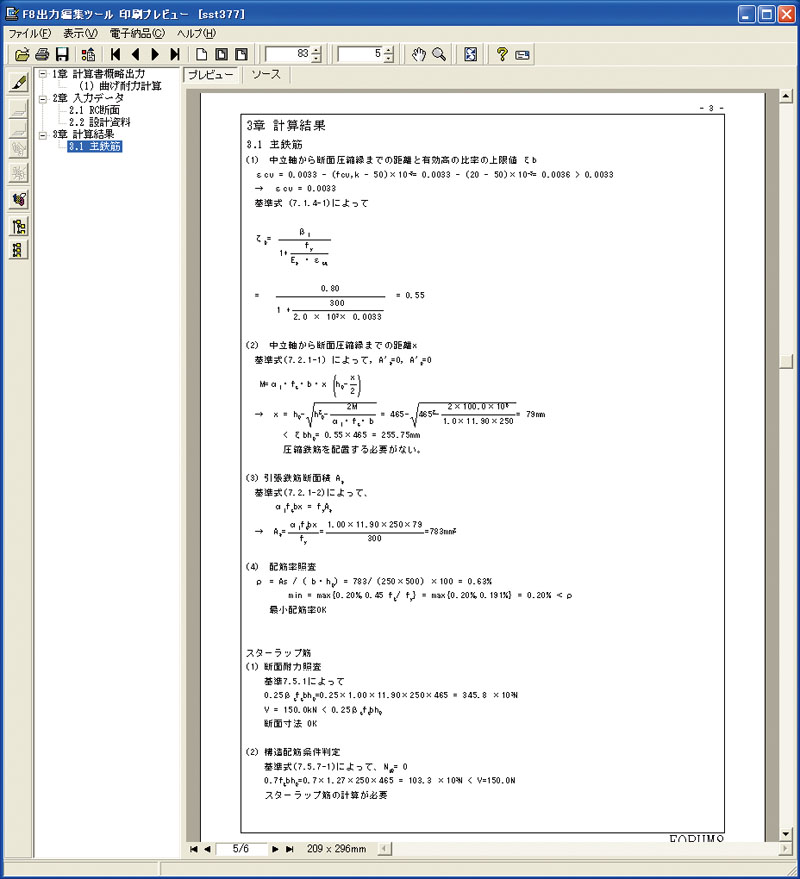Viewport: 800px width, 879px height.
Task: Maximize the F8出力編集ツール window
Action: [767, 14]
